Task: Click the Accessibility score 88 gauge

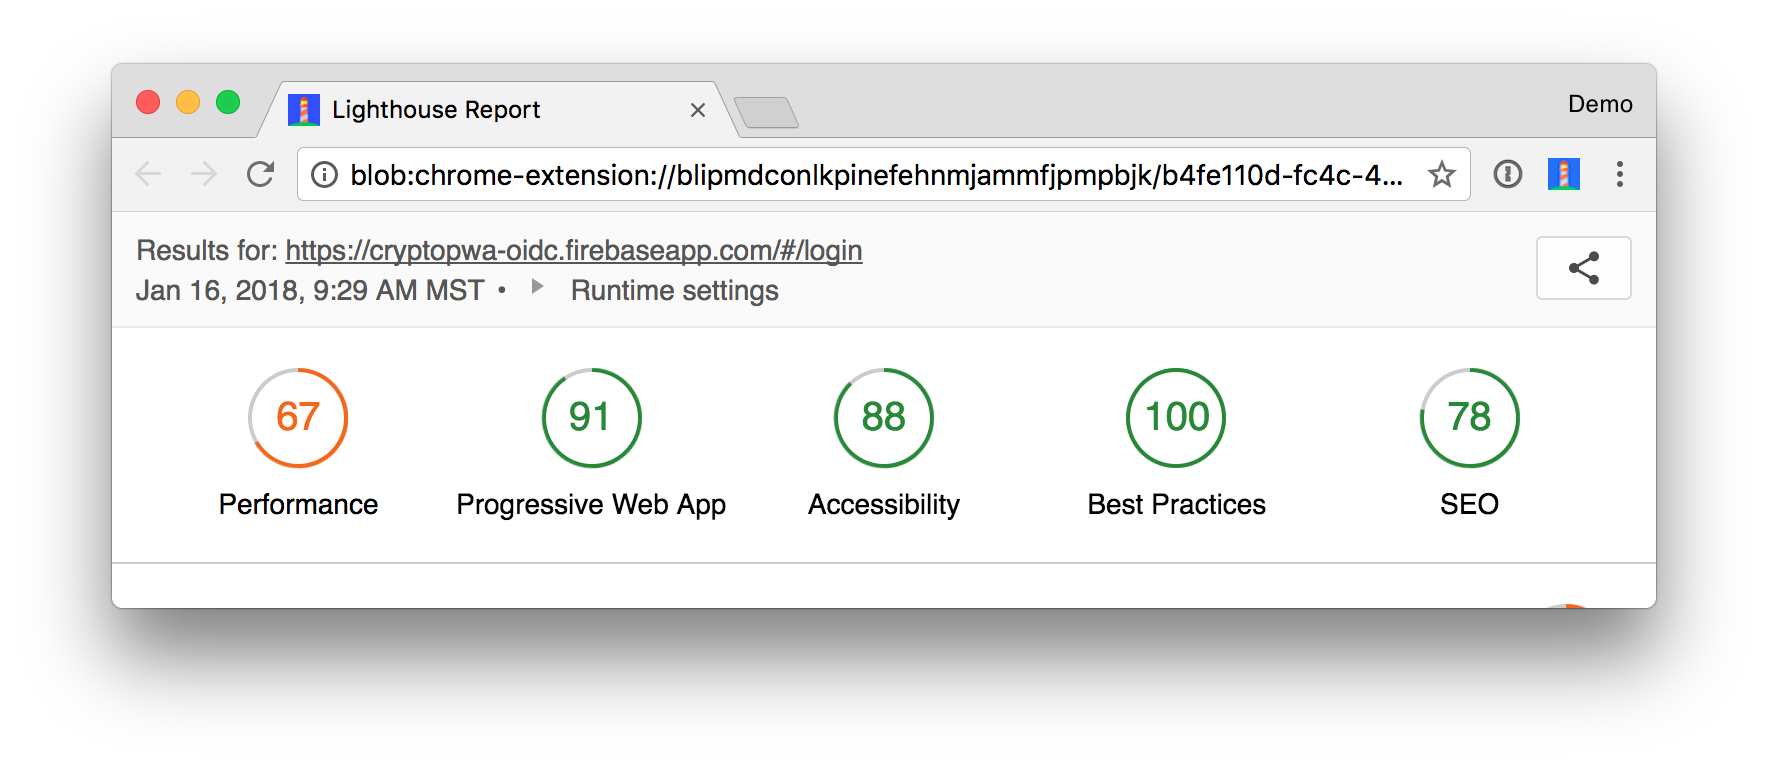Action: (883, 418)
